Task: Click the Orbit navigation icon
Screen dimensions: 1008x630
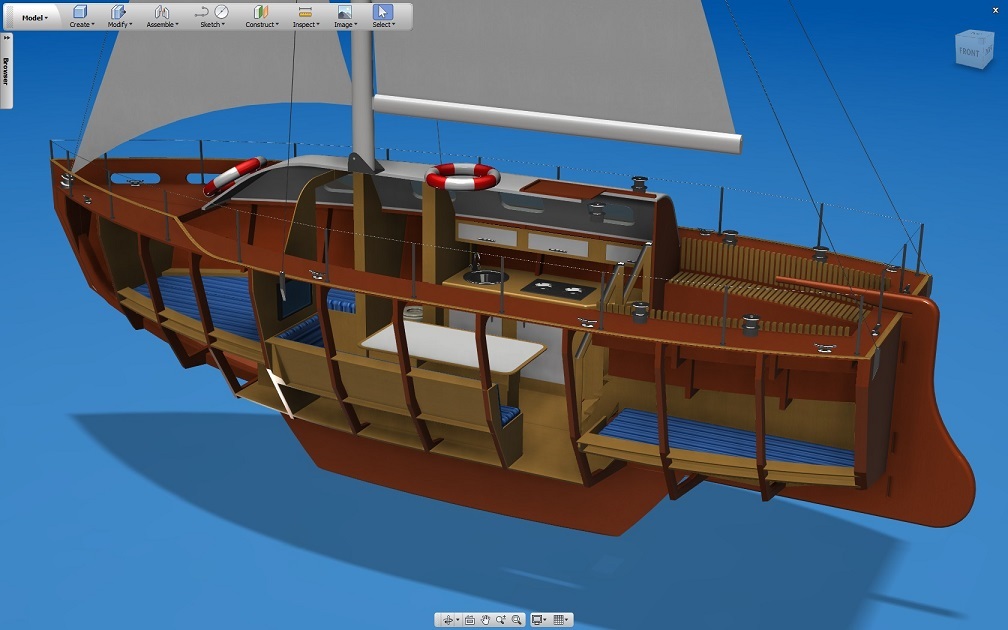Action: 448,620
